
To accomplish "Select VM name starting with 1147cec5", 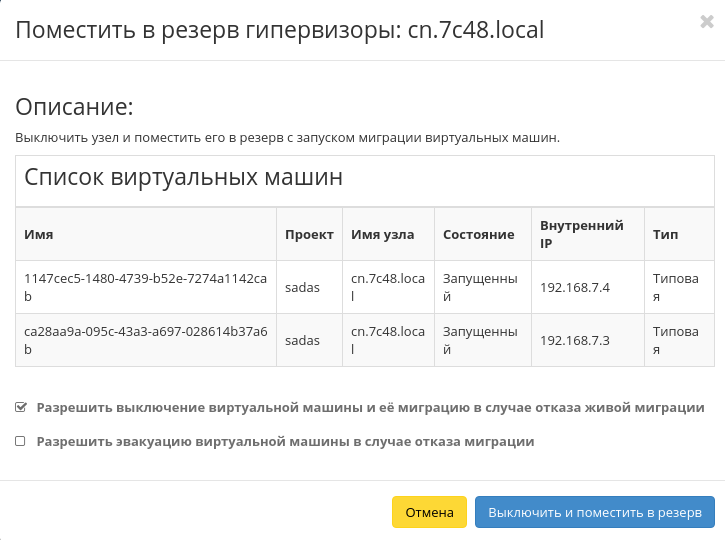I will coord(146,287).
